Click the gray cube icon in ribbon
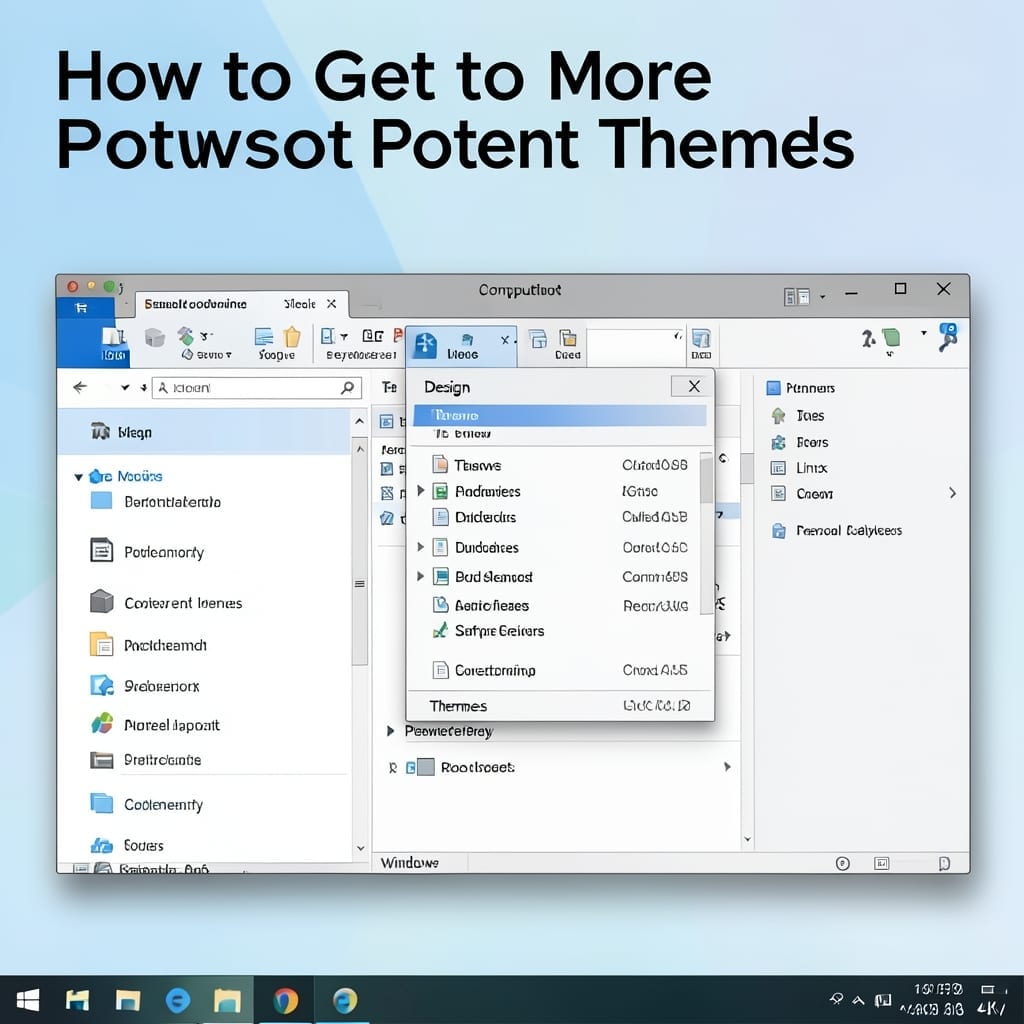 (155, 338)
